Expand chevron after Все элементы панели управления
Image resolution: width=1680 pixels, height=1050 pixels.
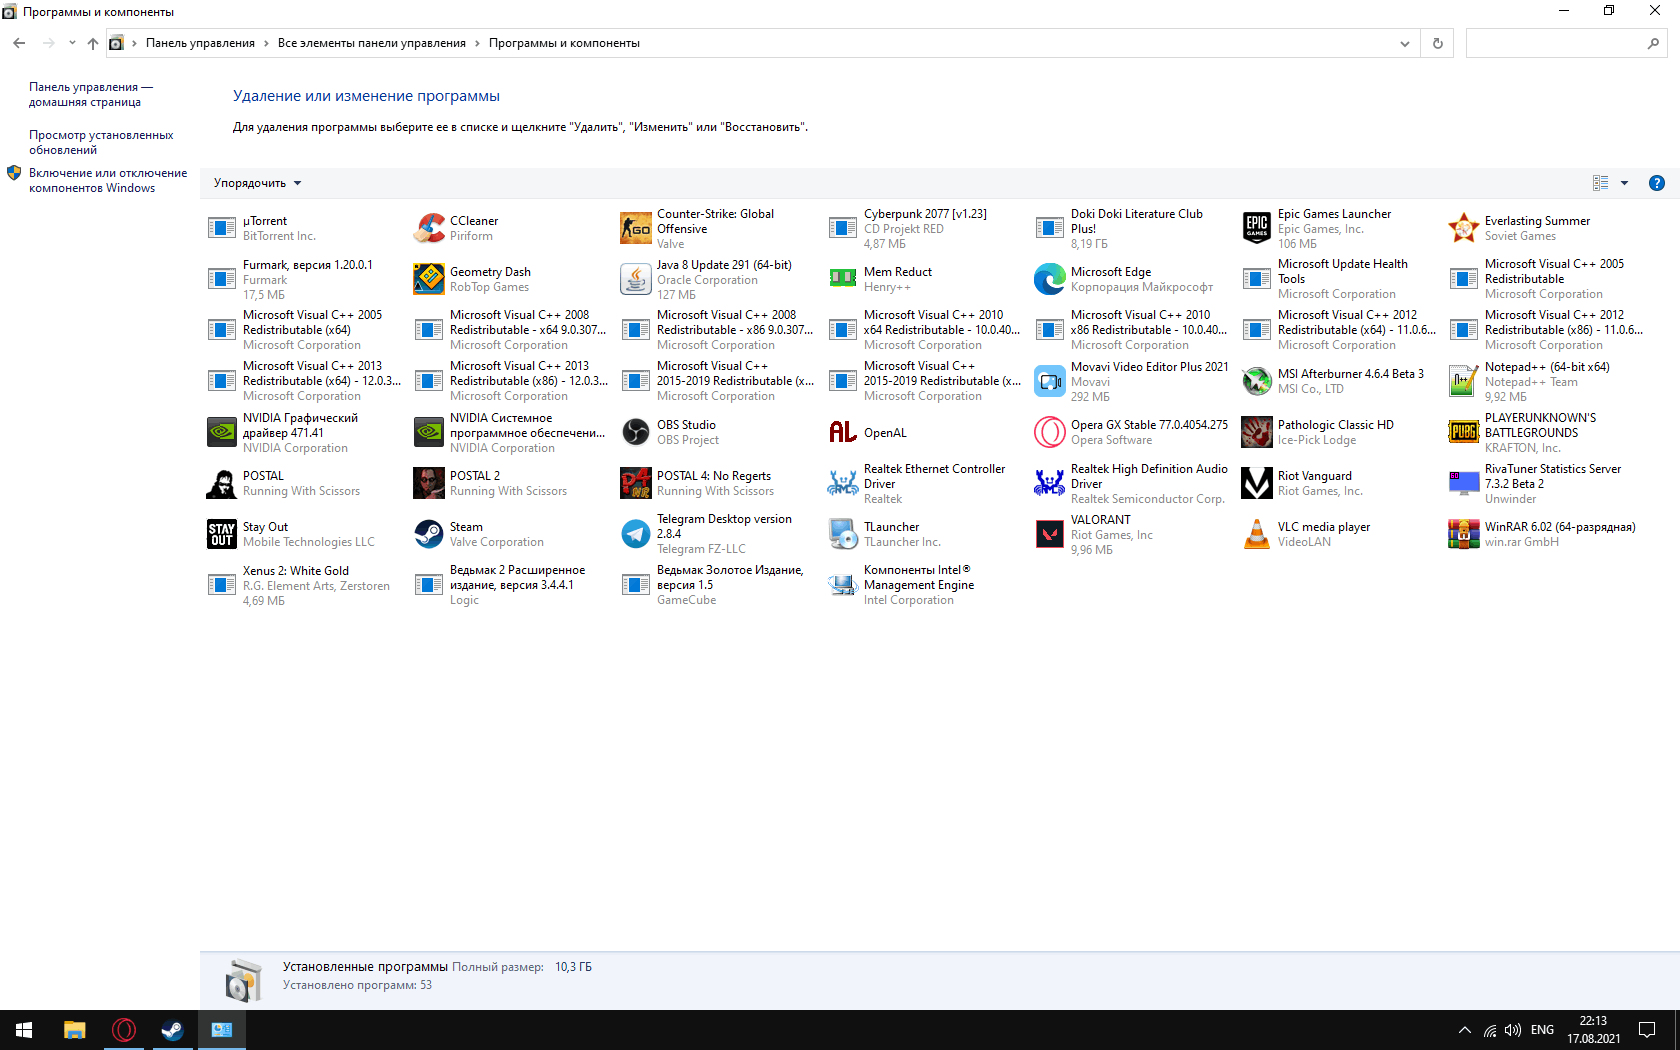(x=477, y=43)
